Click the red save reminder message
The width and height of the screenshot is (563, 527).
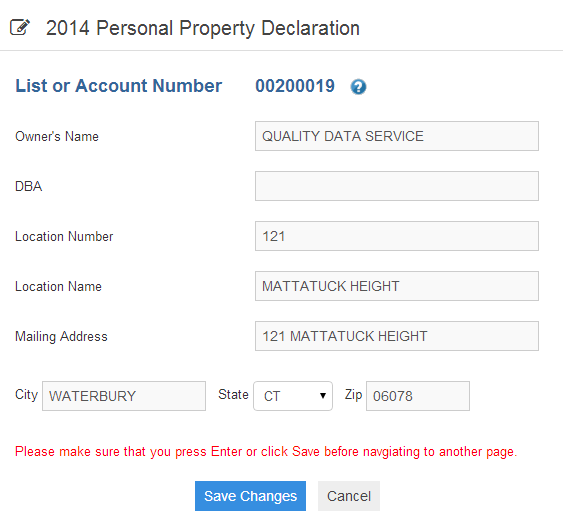click(266, 452)
